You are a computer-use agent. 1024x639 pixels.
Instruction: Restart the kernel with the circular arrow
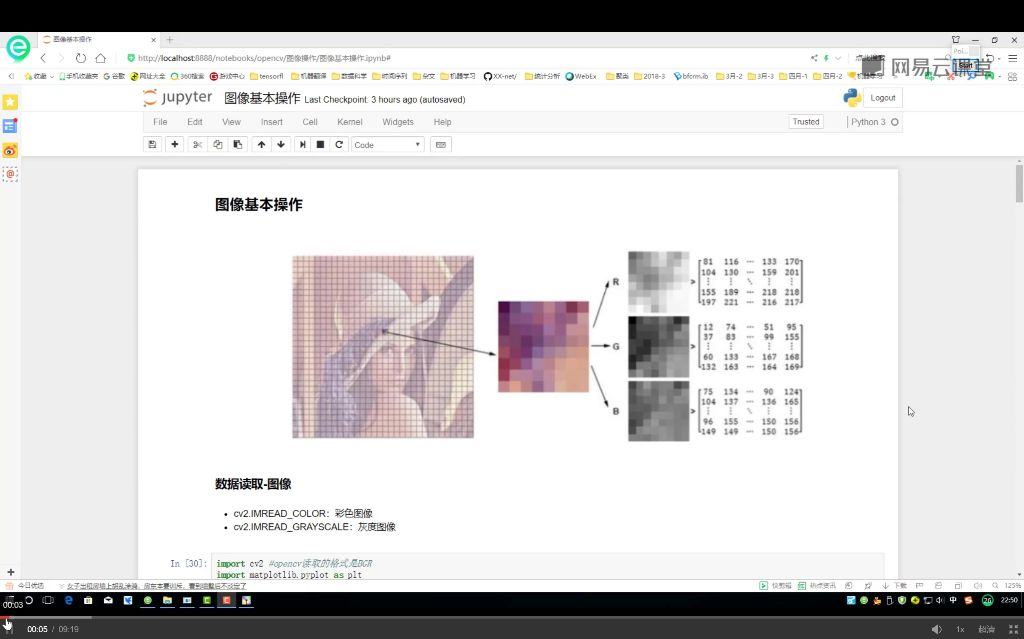point(339,144)
